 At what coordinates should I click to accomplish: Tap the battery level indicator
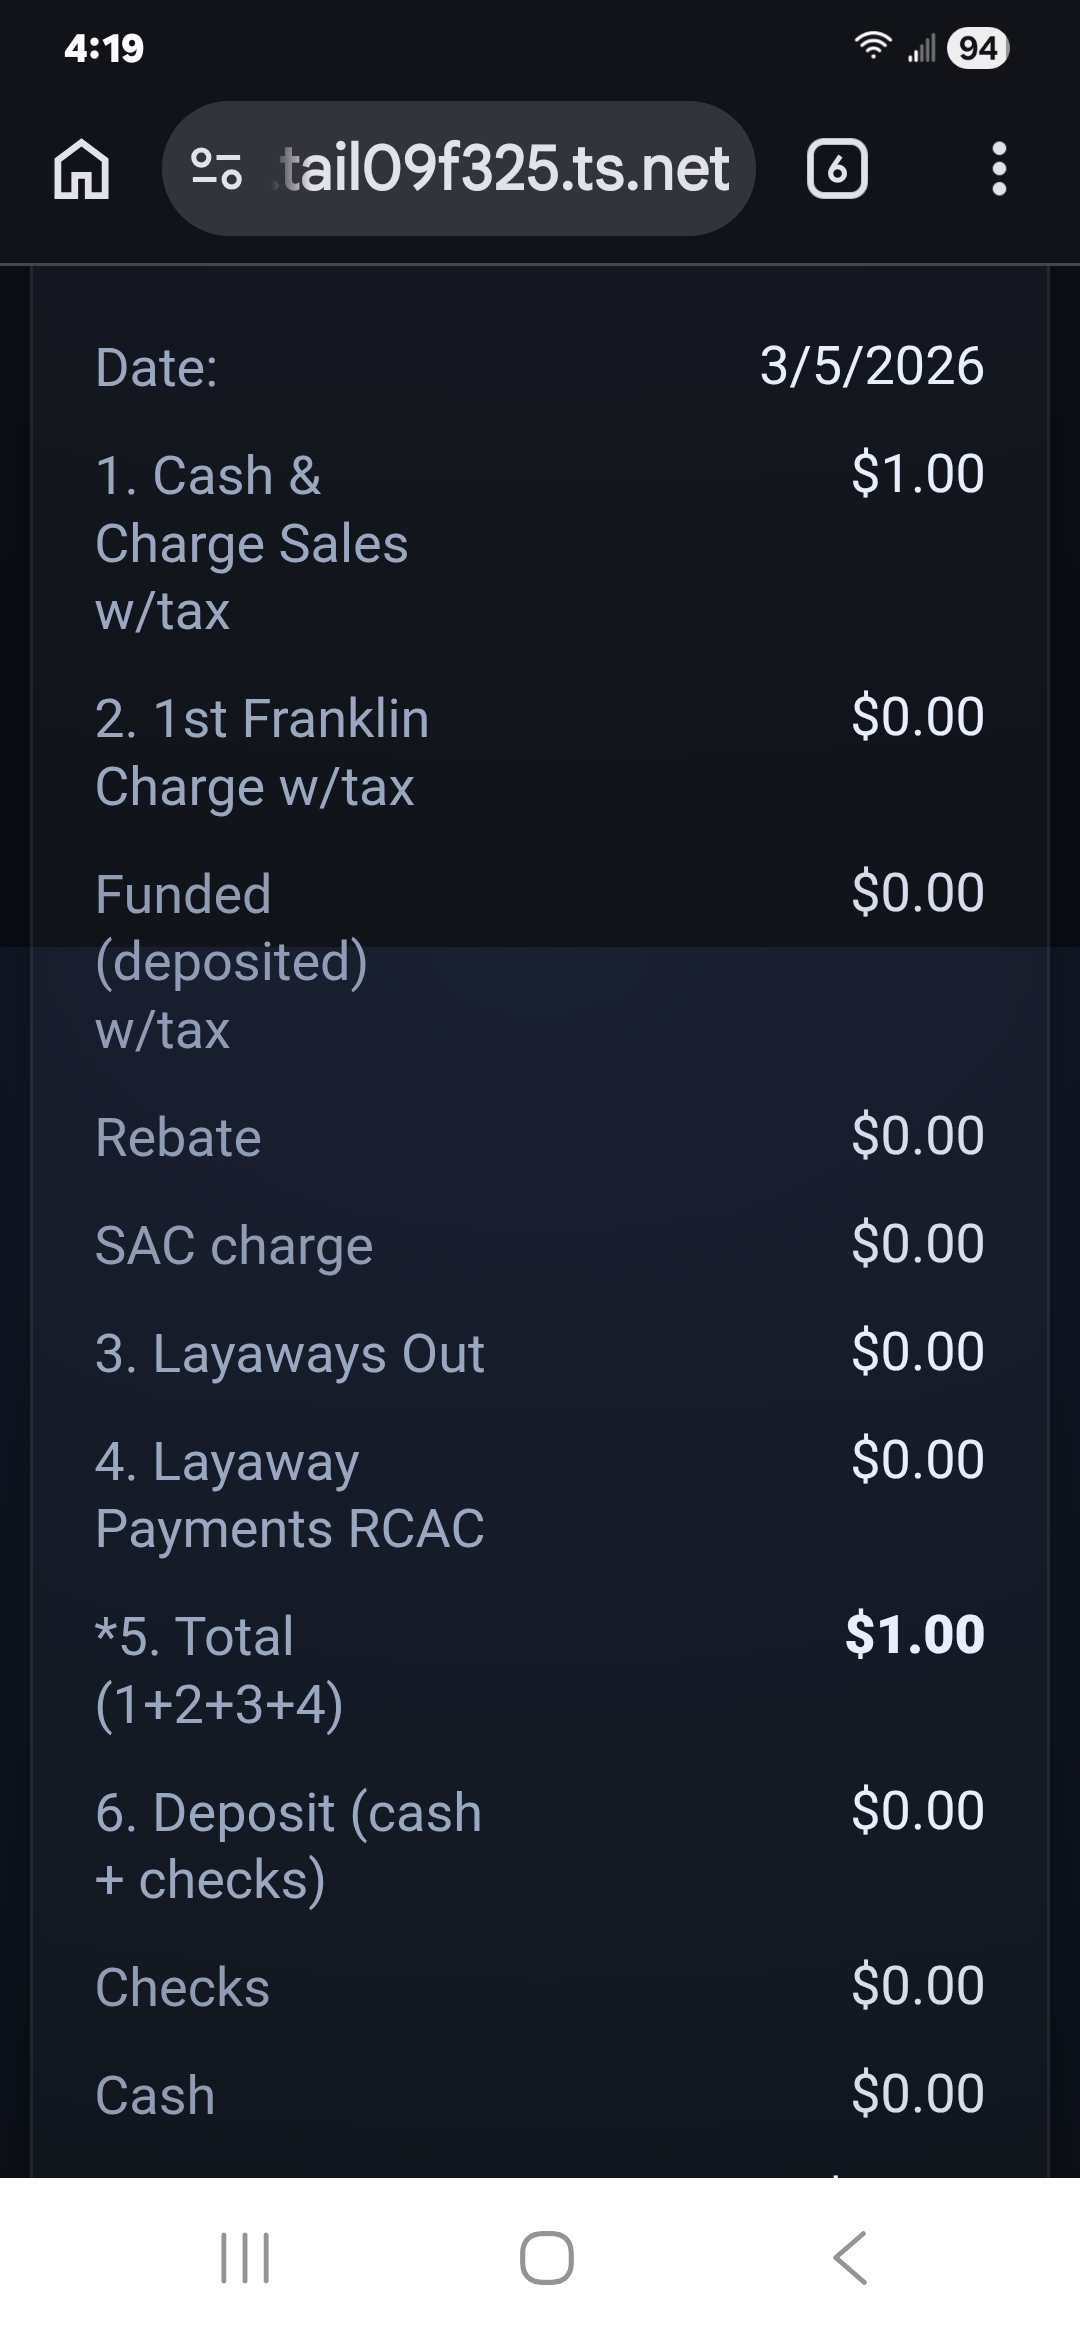click(x=977, y=48)
